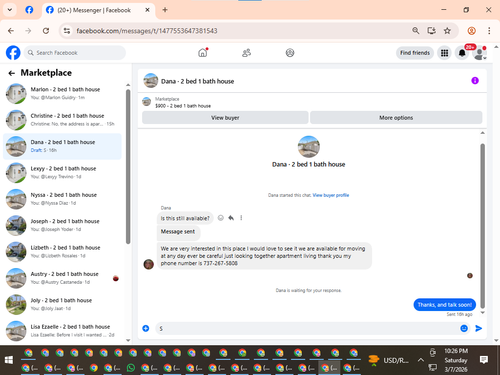This screenshot has width=500, height=375.
Task: Go back from Marketplace chats list
Action: pos(12,73)
